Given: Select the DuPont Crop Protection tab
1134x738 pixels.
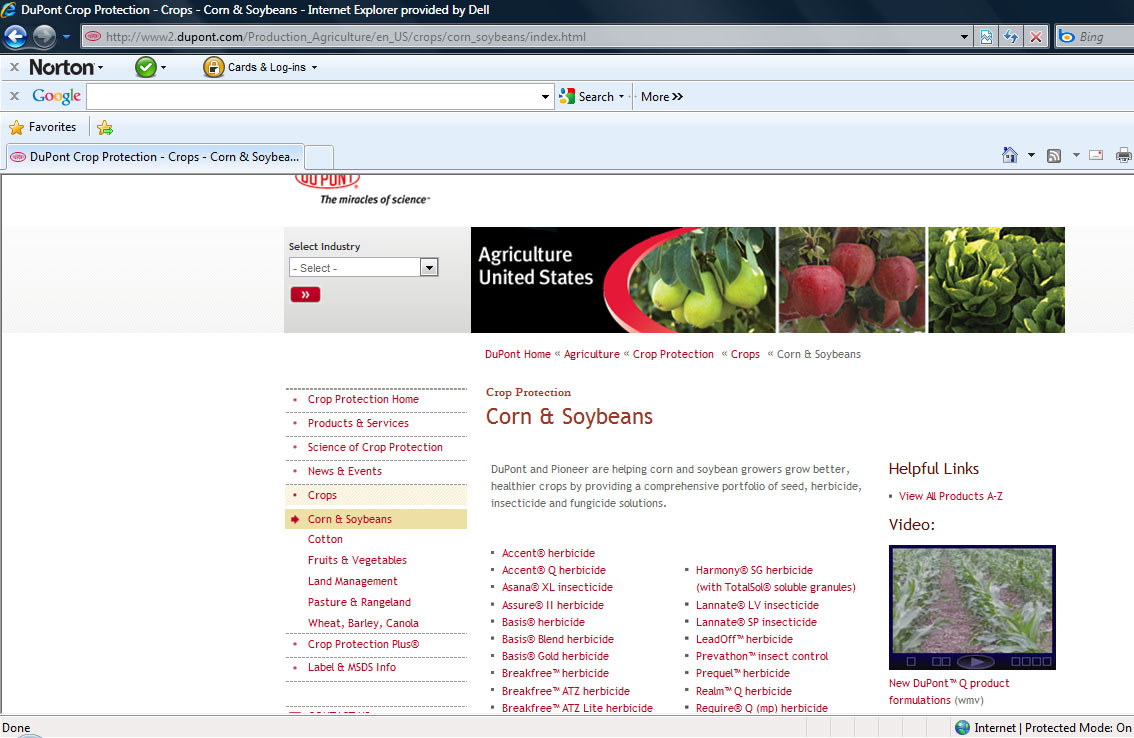Looking at the screenshot, I should pyautogui.click(x=155, y=157).
